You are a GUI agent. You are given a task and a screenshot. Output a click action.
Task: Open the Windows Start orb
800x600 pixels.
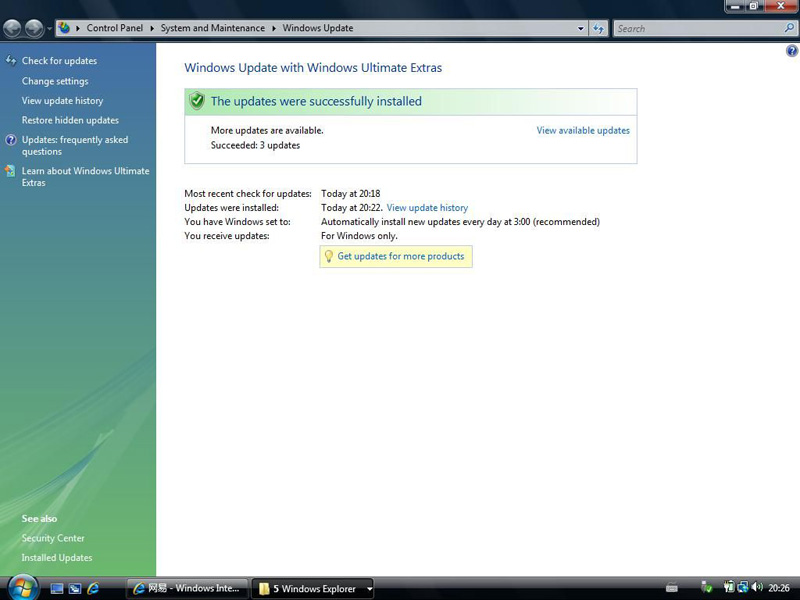click(x=22, y=587)
